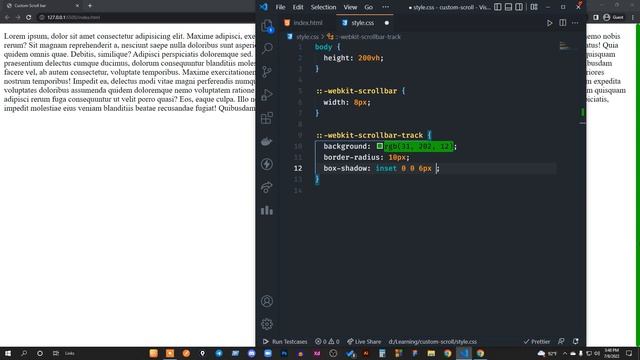Click the style.css file path in the status bar

(432, 342)
